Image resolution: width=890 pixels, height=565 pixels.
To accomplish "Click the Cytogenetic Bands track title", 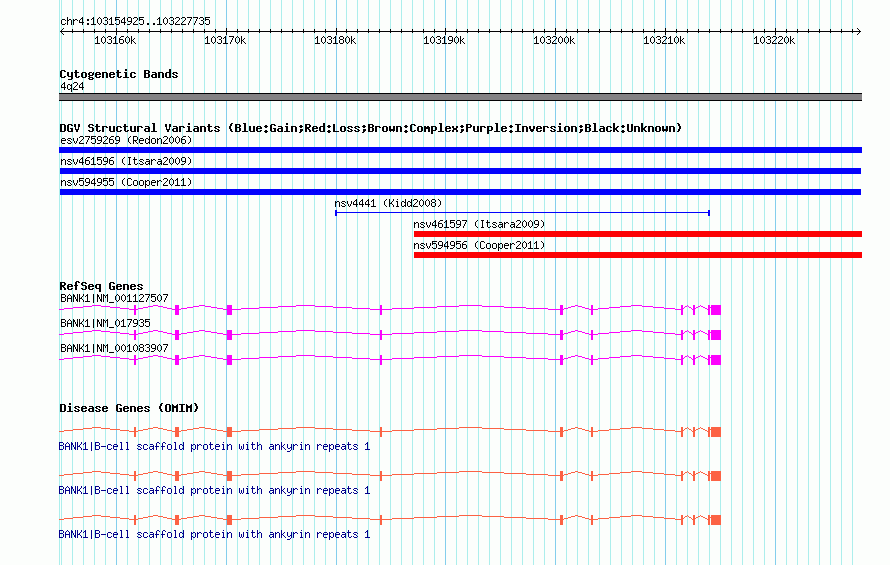I will click(x=119, y=74).
